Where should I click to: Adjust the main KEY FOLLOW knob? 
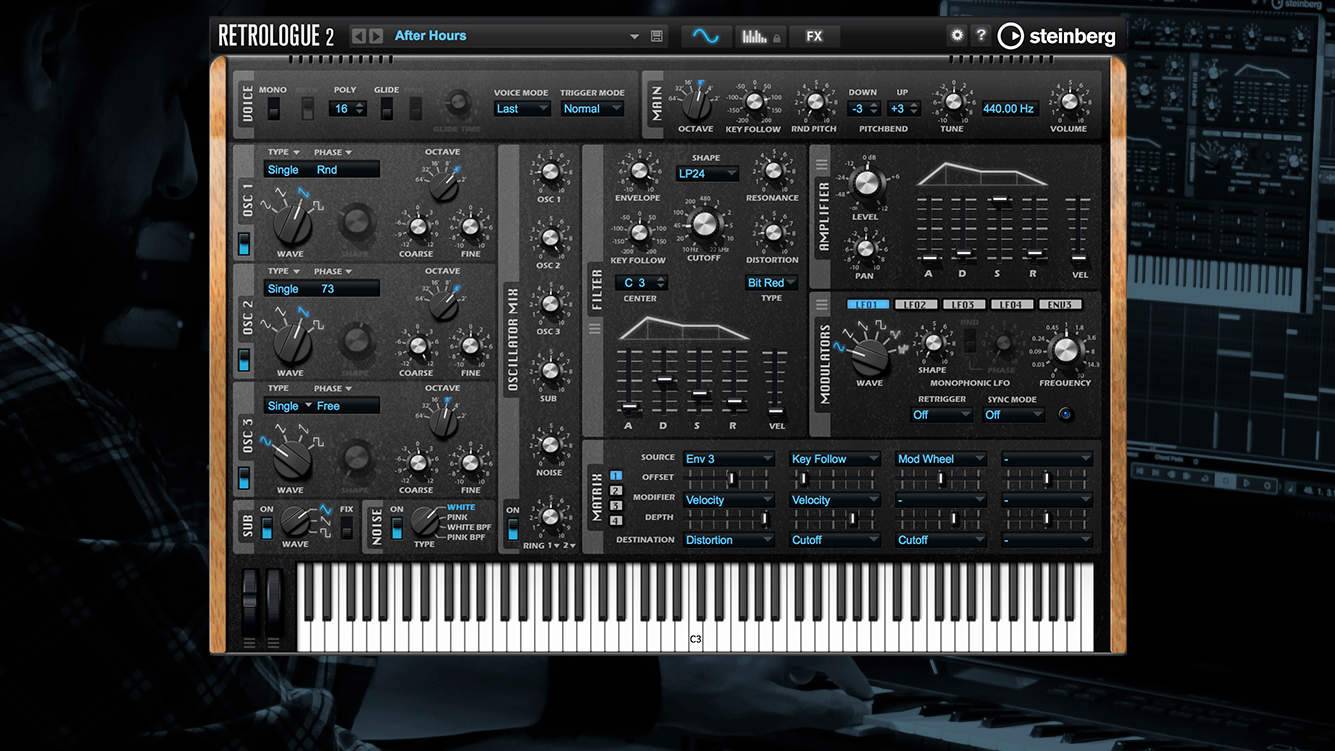755,101
